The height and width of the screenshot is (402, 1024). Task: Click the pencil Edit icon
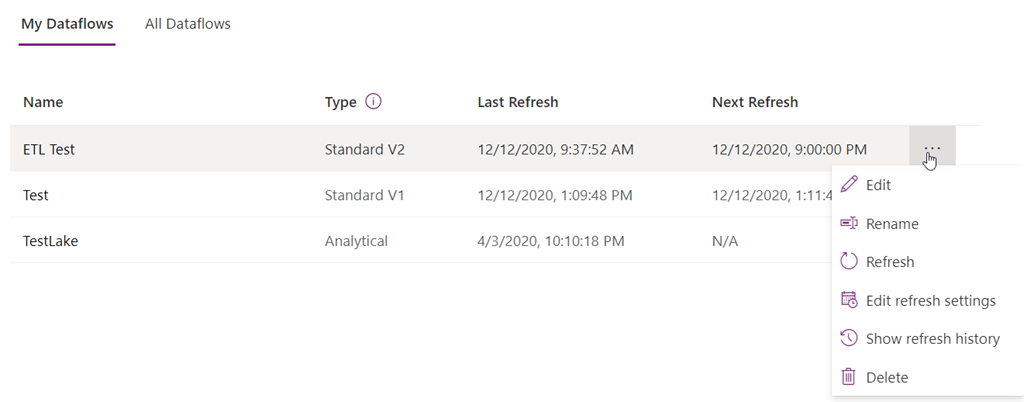[x=848, y=185]
